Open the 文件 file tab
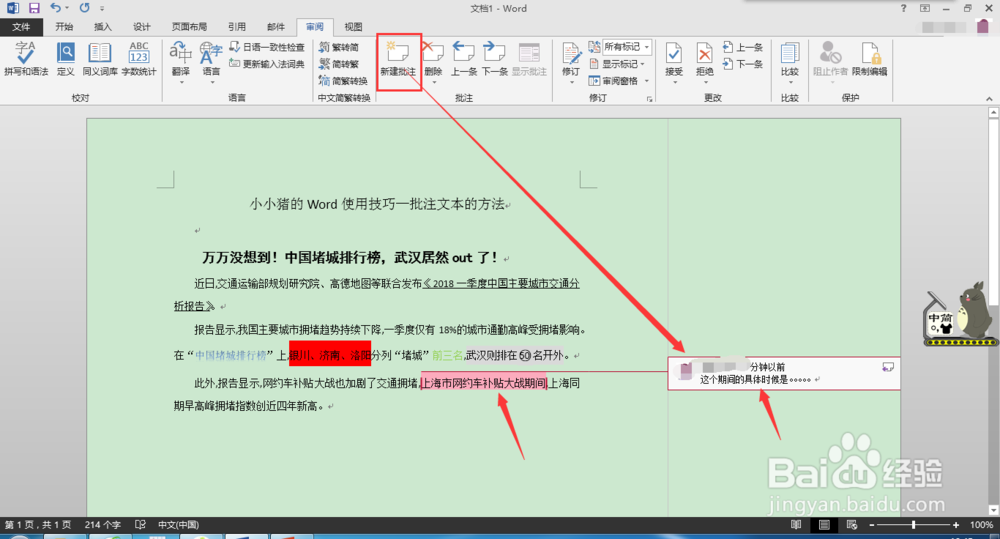 [21, 27]
